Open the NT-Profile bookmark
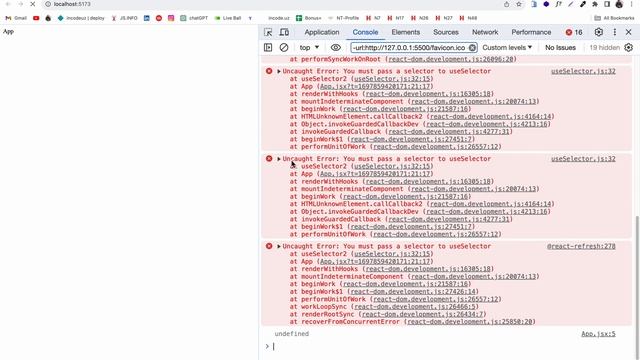The height and width of the screenshot is (360, 640). coord(343,18)
